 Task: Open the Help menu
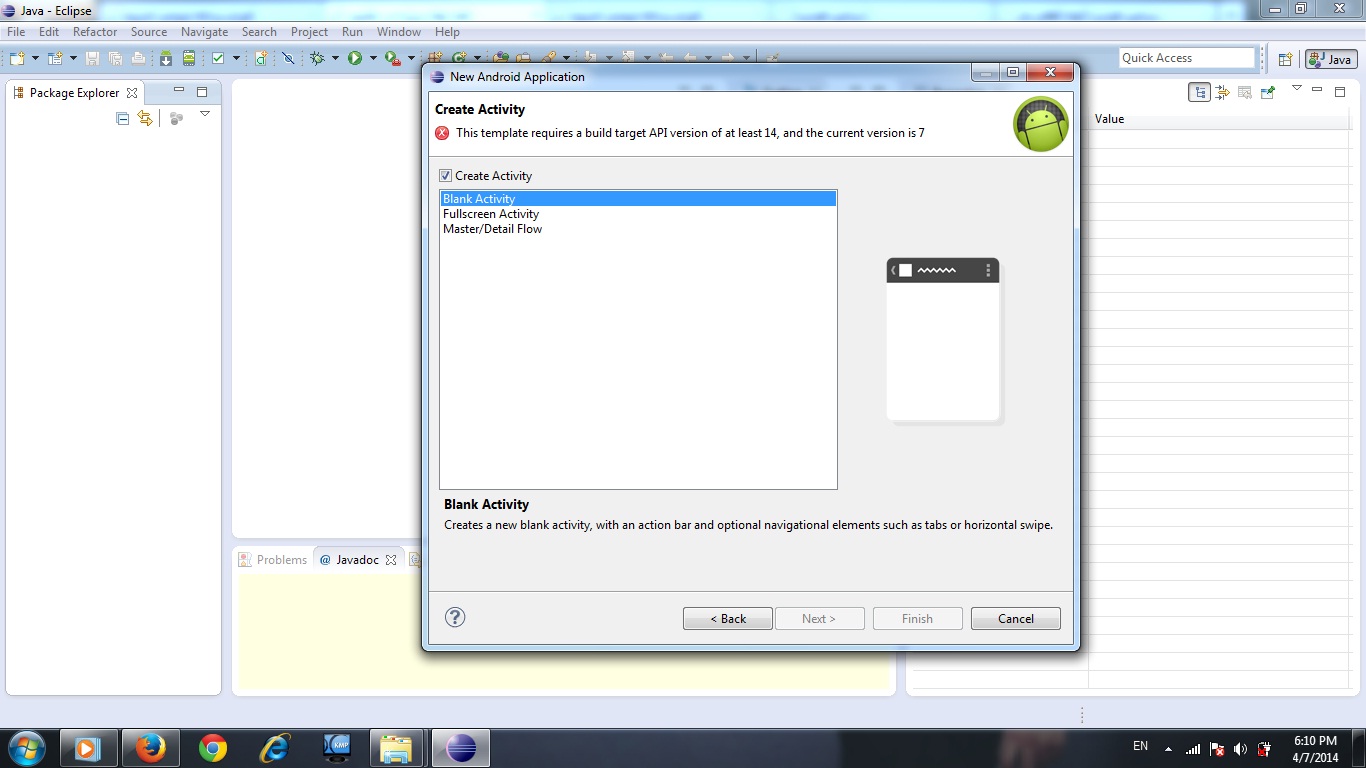447,32
